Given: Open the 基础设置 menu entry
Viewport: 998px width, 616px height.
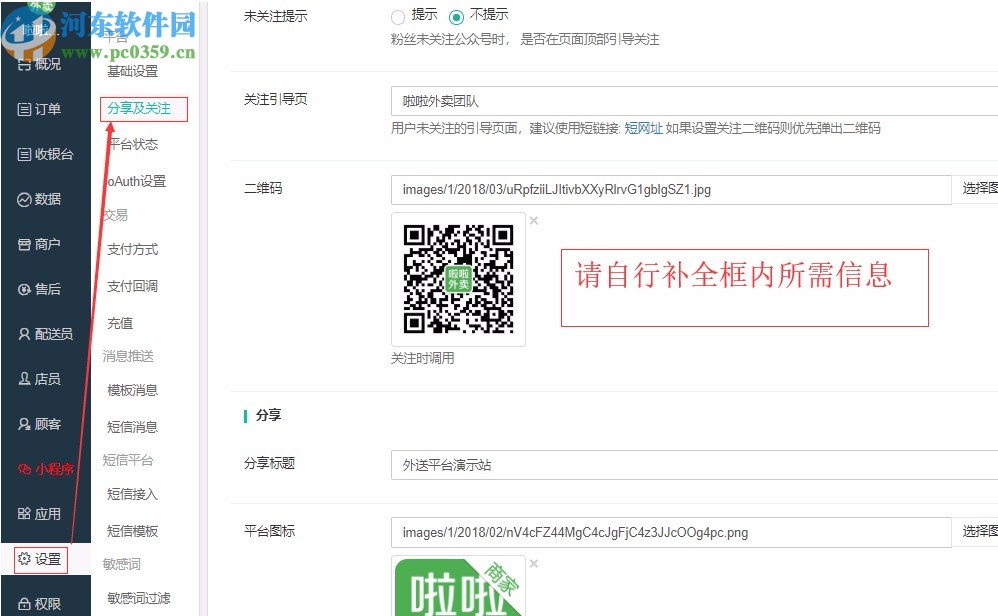Looking at the screenshot, I should click(x=132, y=71).
